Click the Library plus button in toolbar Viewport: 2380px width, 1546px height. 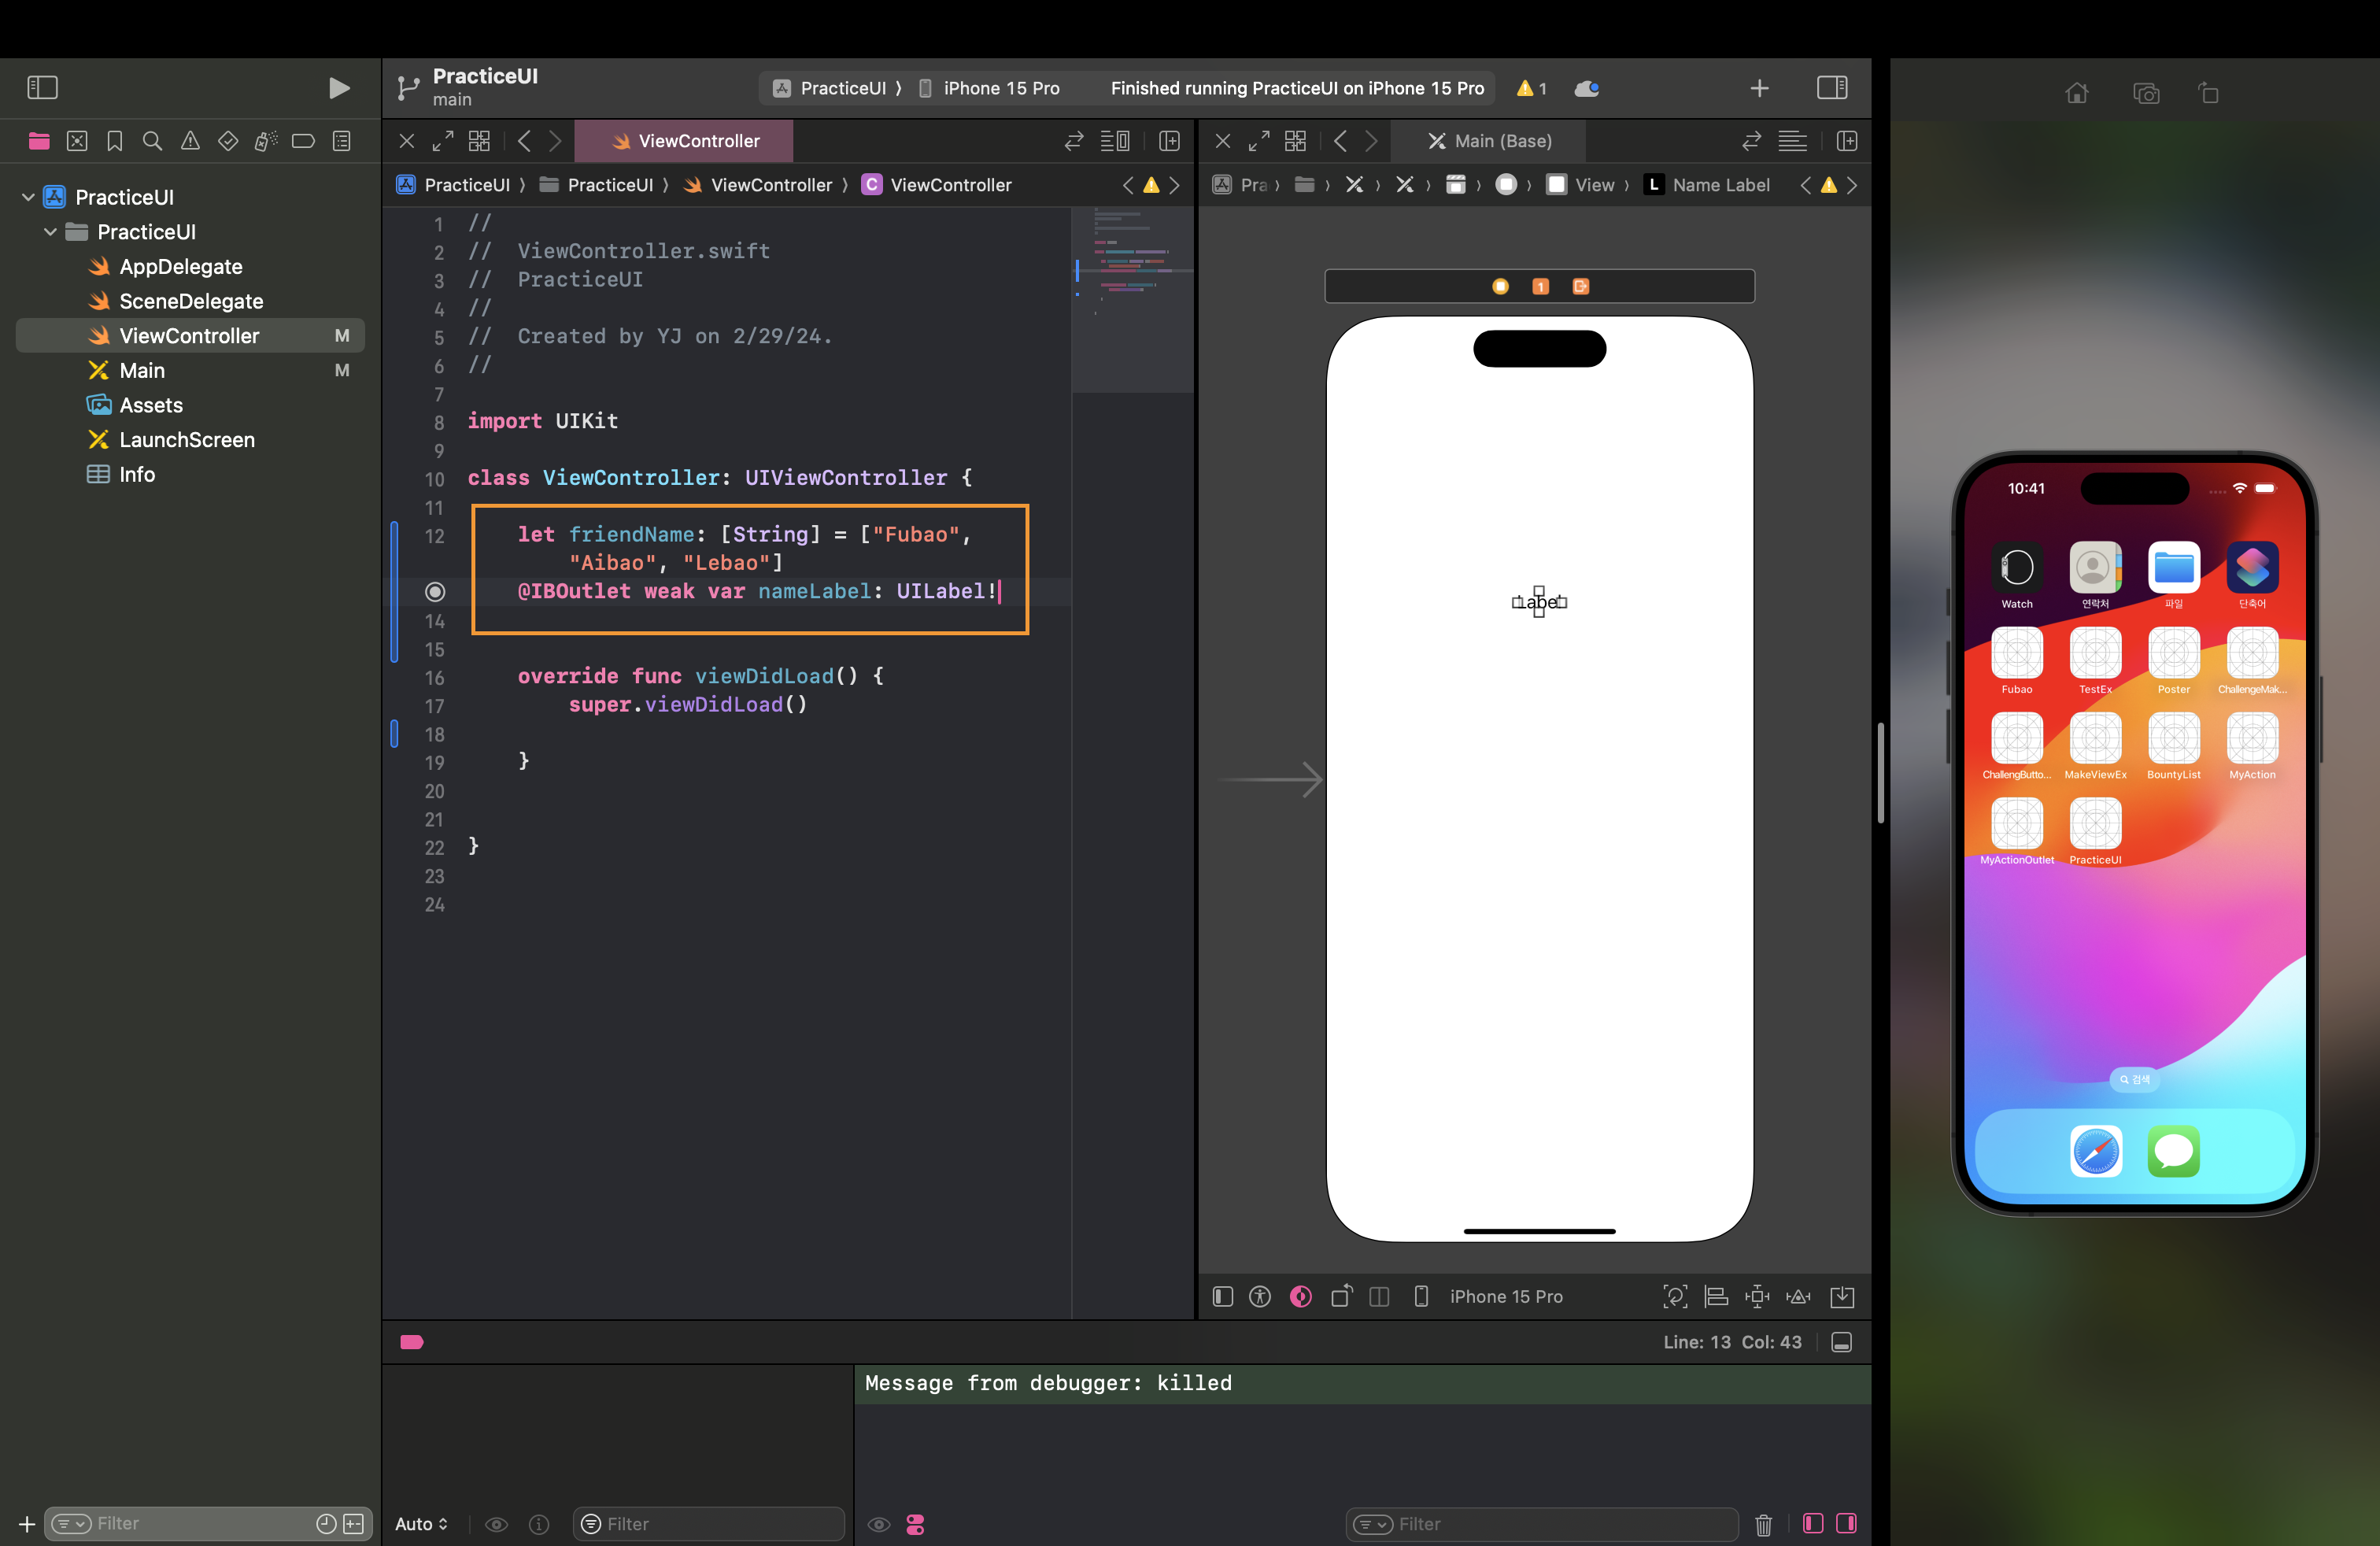tap(1759, 88)
